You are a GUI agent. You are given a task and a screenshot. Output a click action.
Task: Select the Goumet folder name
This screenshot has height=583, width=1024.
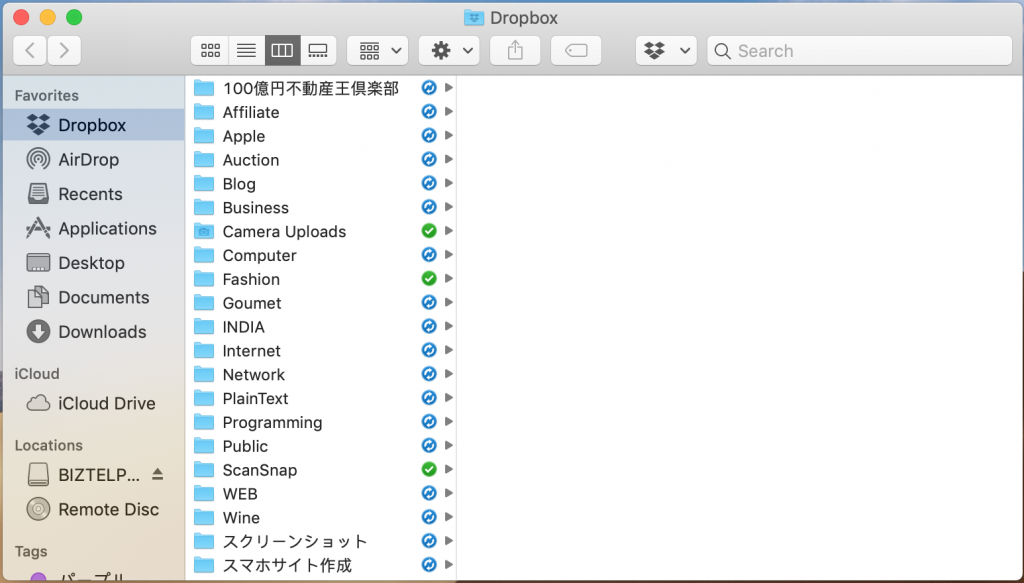252,303
